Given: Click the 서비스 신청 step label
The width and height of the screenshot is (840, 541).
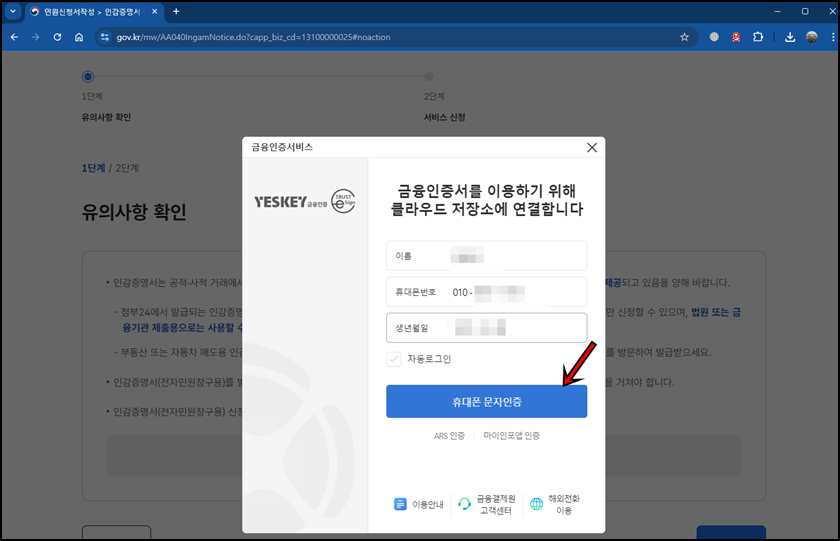Looking at the screenshot, I should 445,117.
